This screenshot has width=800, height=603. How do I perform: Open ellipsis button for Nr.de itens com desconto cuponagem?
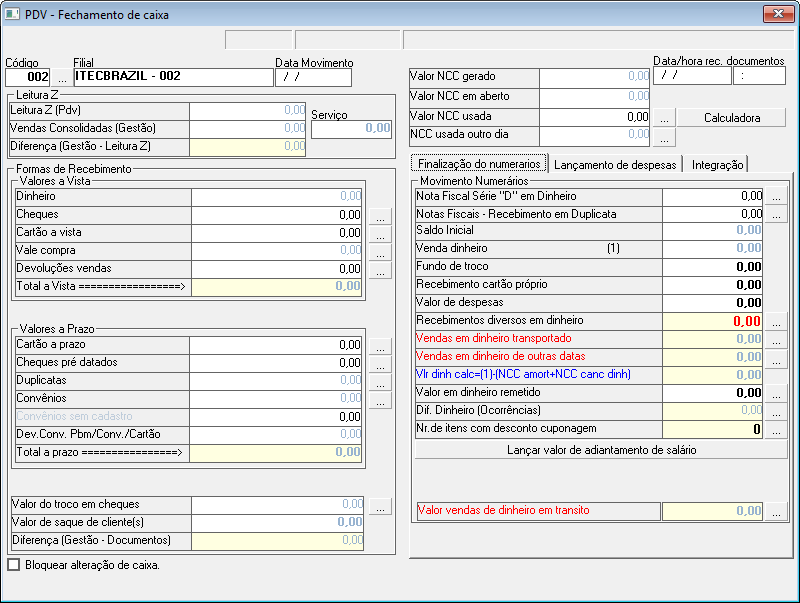(x=776, y=430)
